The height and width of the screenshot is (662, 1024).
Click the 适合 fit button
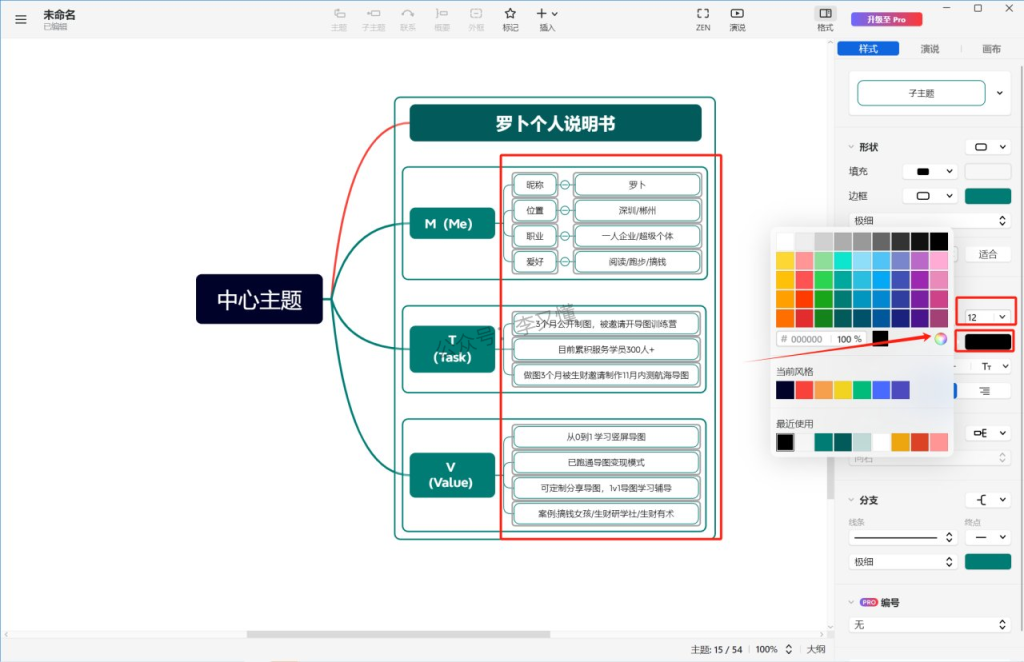(988, 254)
